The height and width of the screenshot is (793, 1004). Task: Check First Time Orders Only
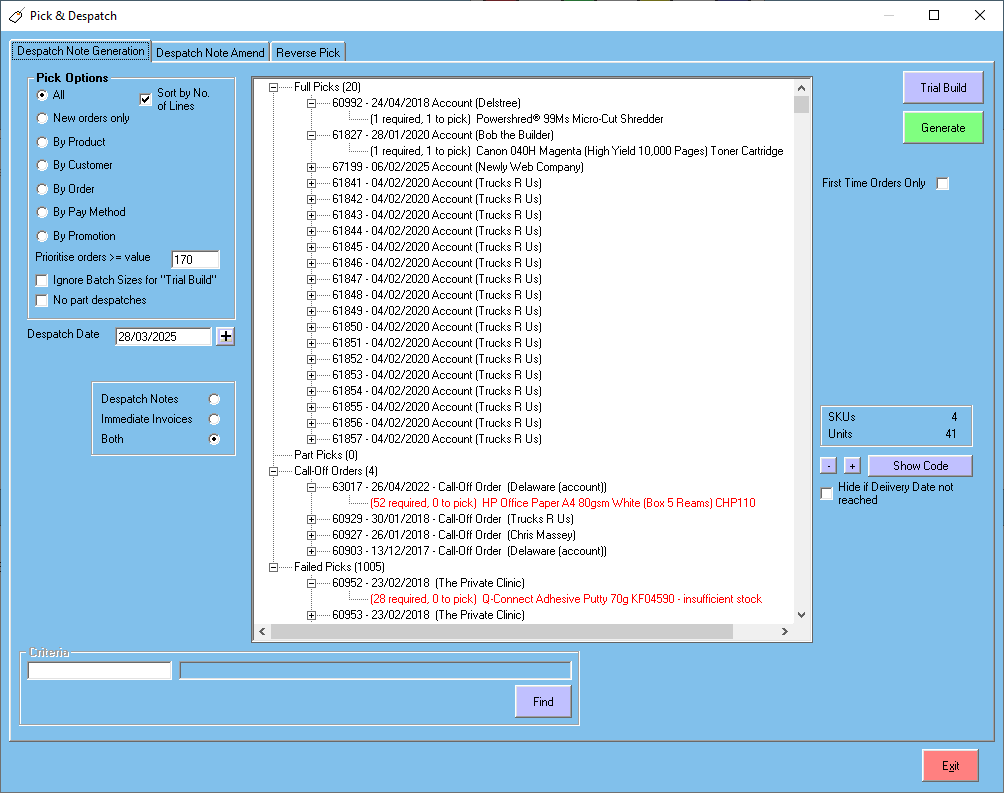coord(940,183)
